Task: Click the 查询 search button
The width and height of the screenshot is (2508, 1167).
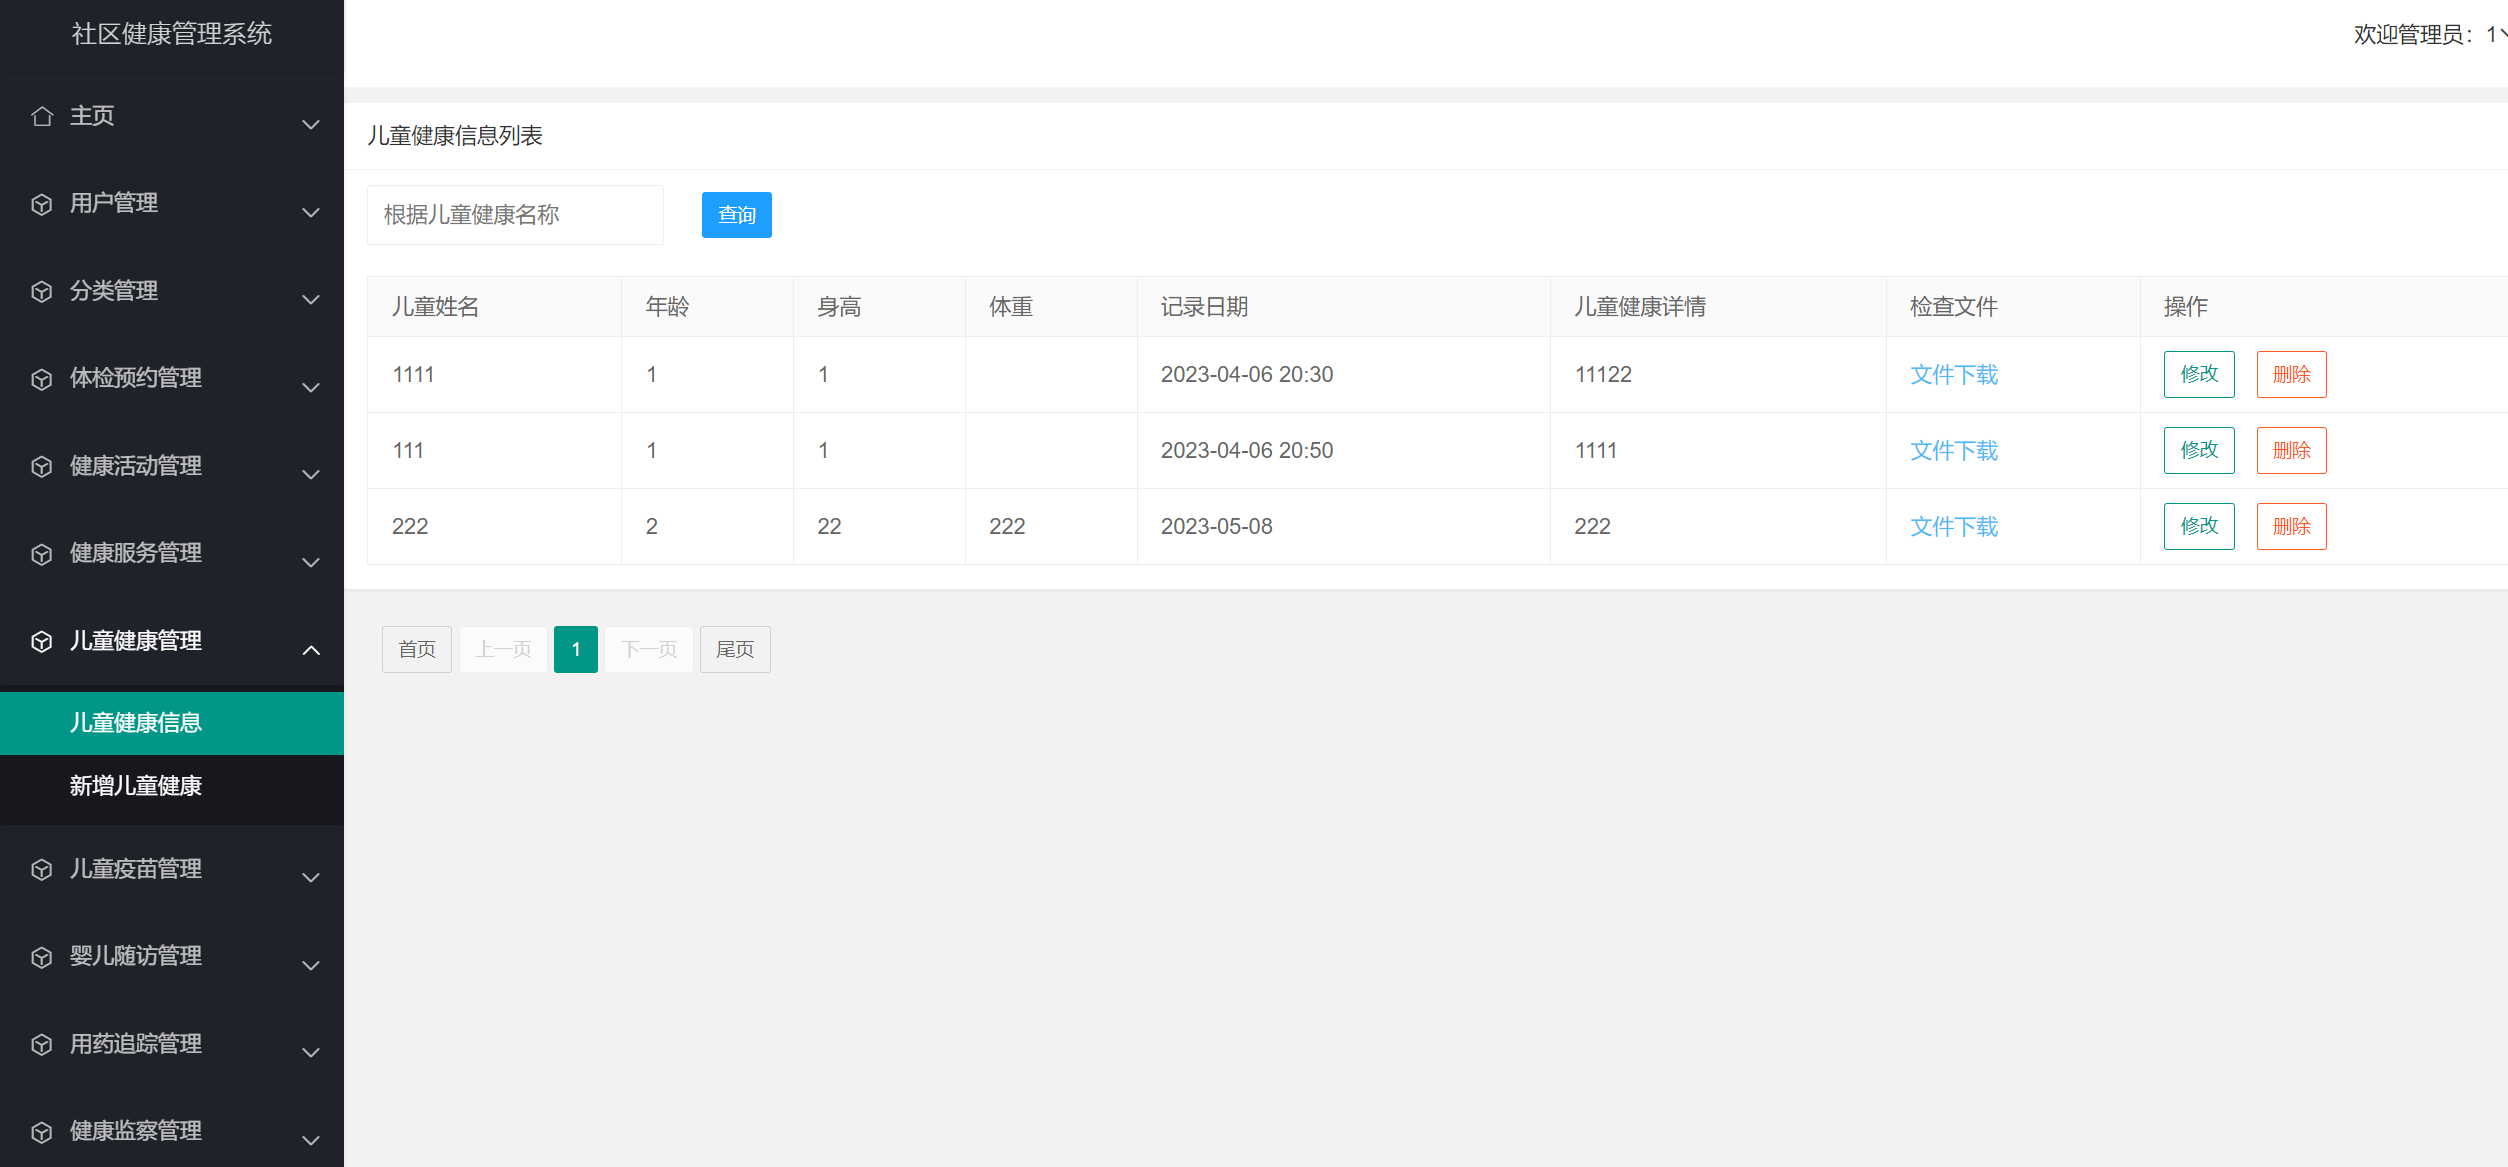Action: [736, 214]
